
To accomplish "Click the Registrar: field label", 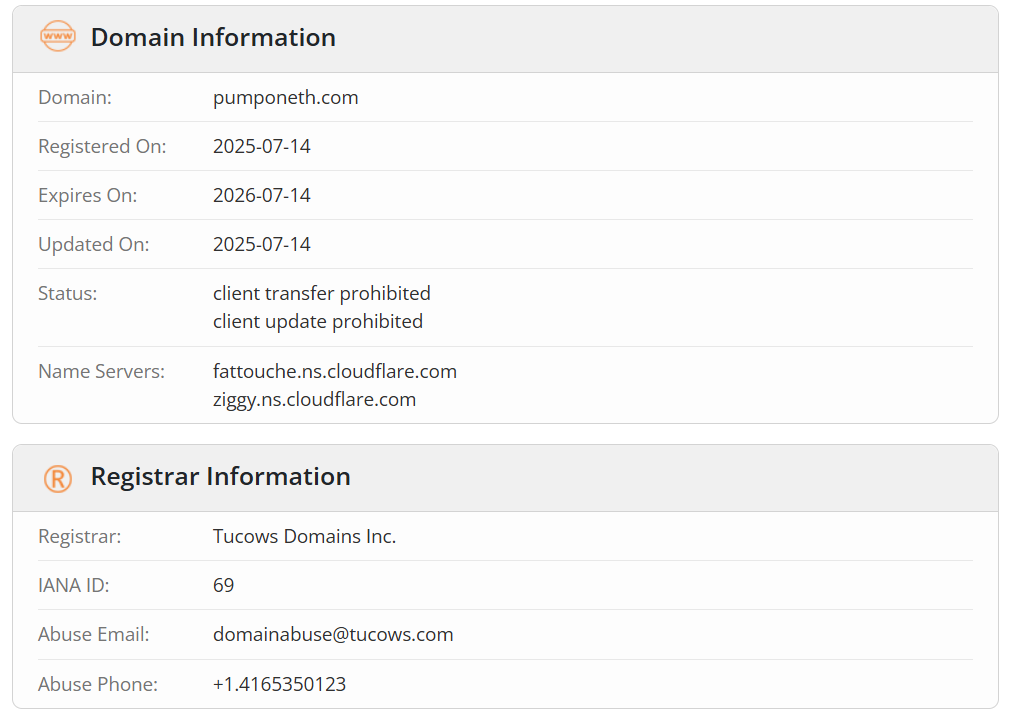I will click(x=79, y=537).
